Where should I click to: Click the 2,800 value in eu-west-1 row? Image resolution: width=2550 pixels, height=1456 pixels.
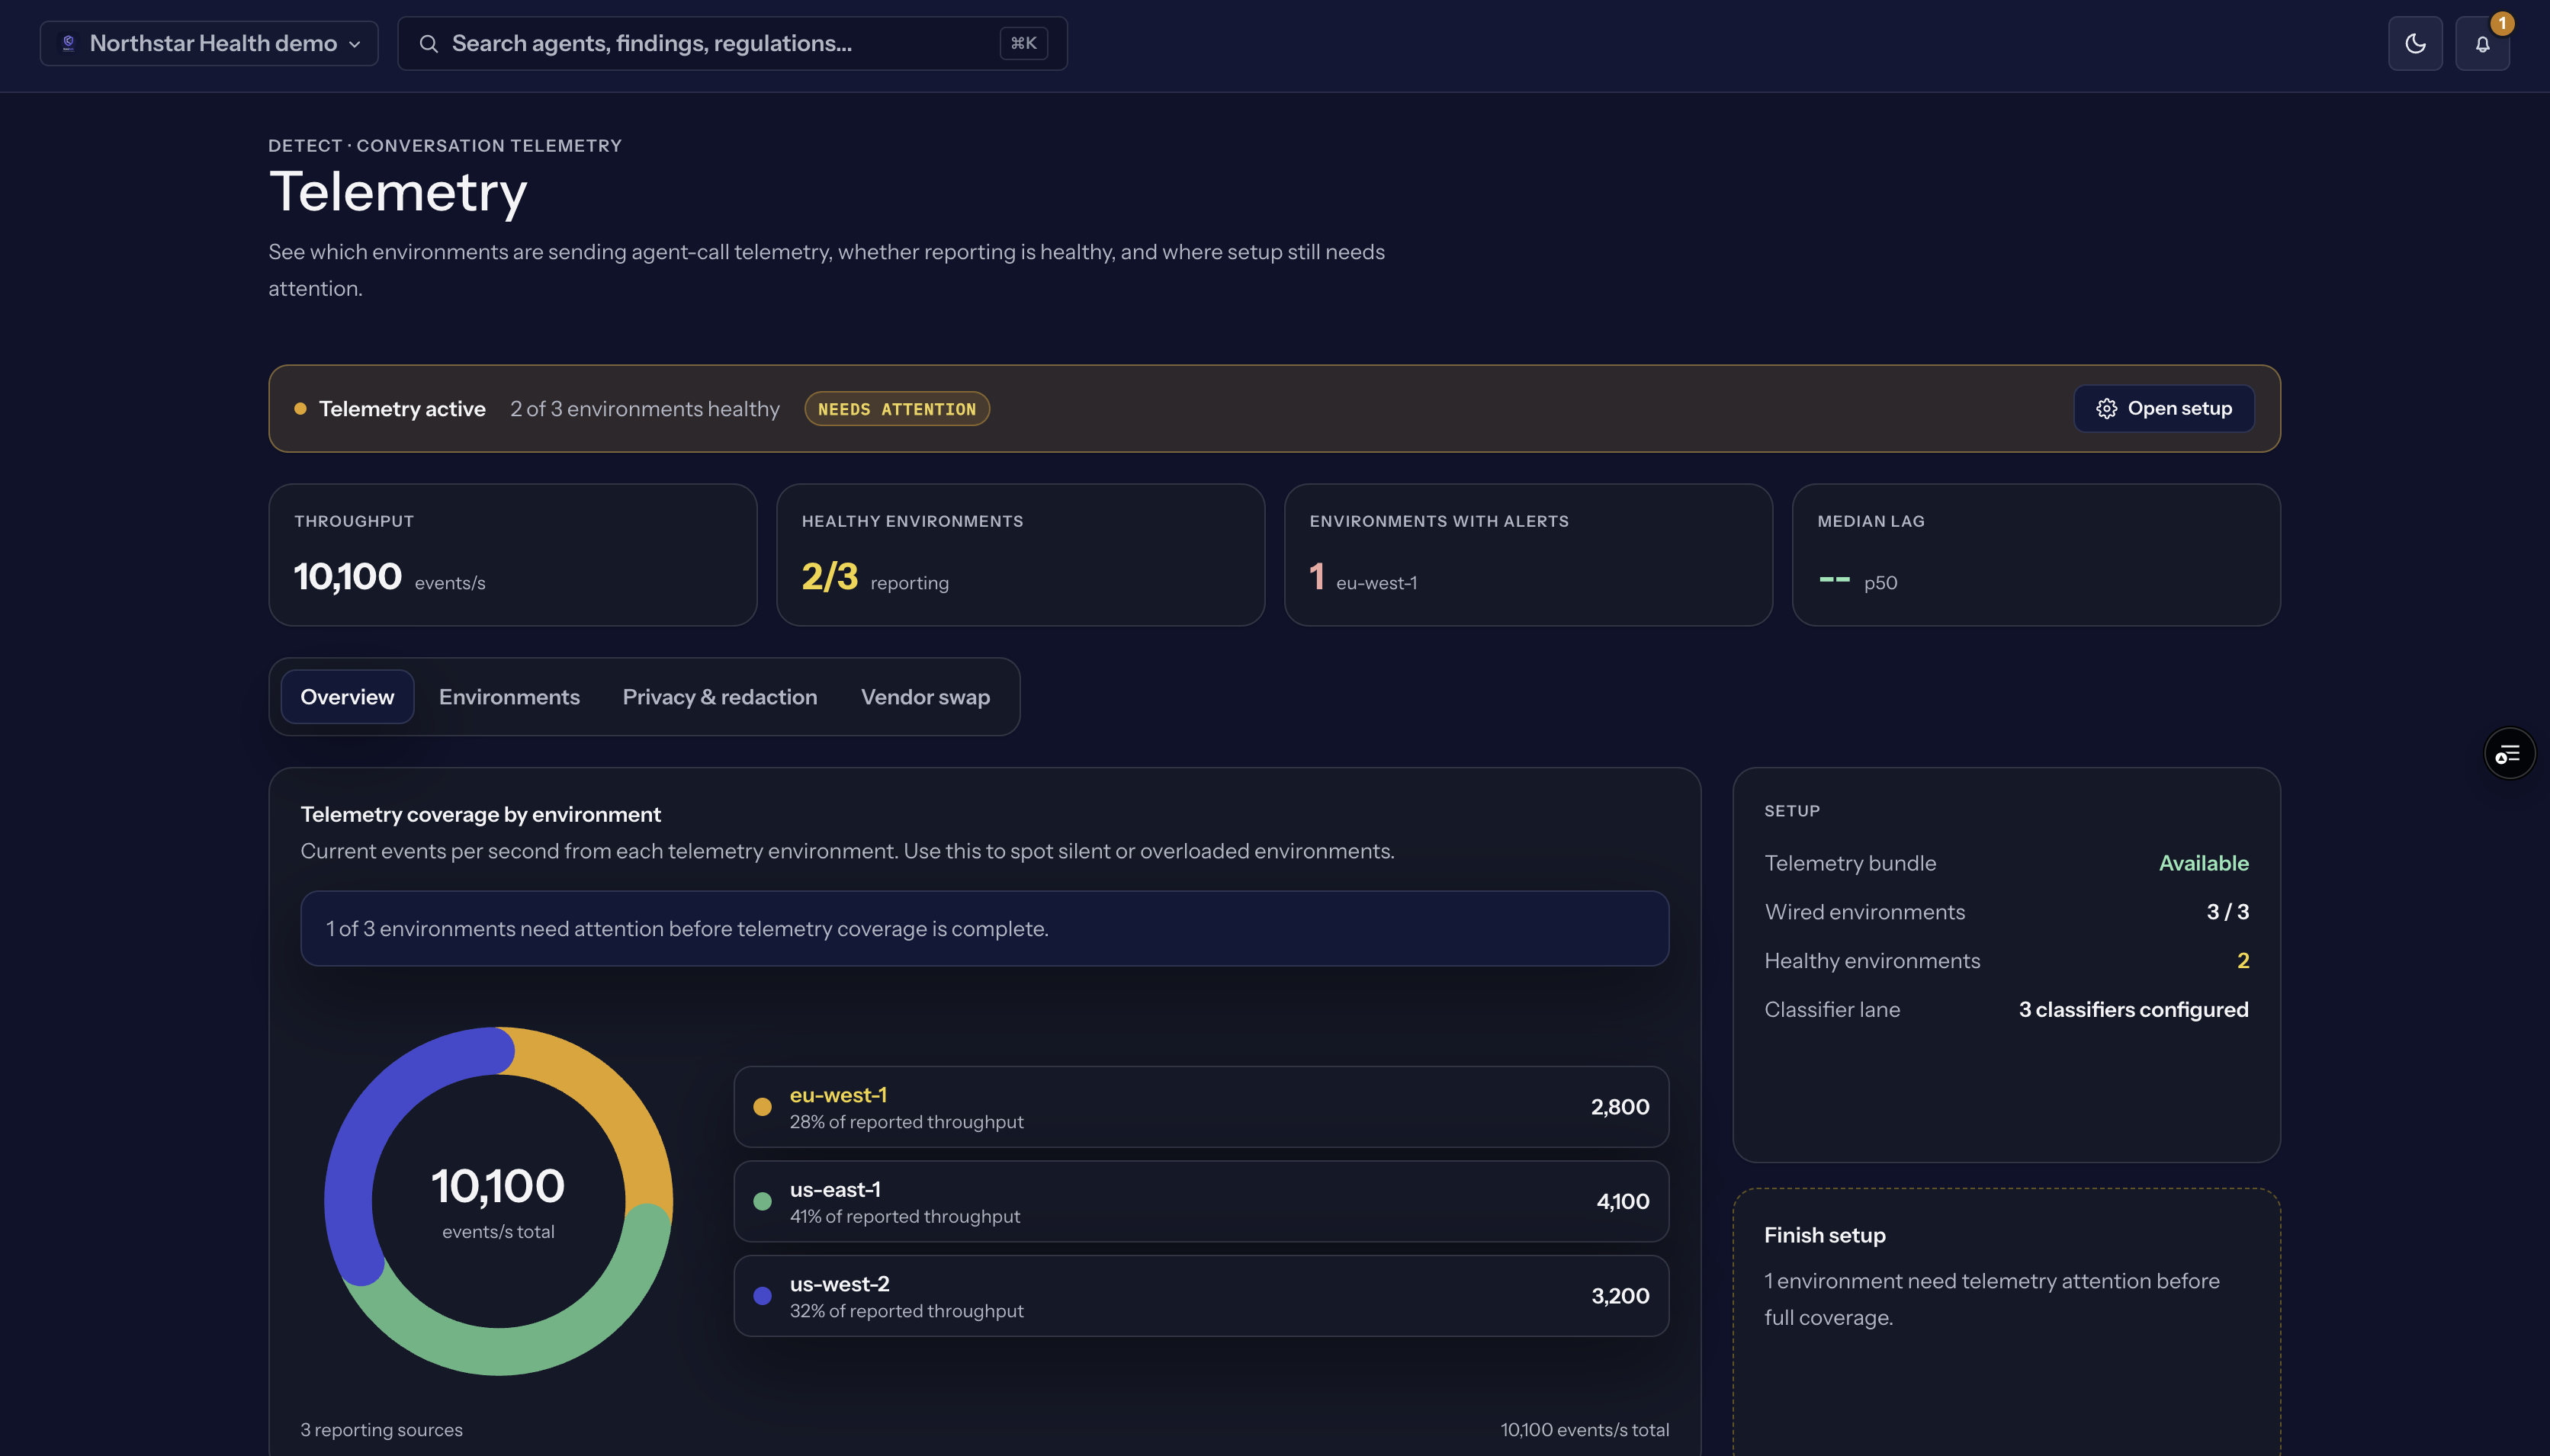[x=1620, y=1106]
